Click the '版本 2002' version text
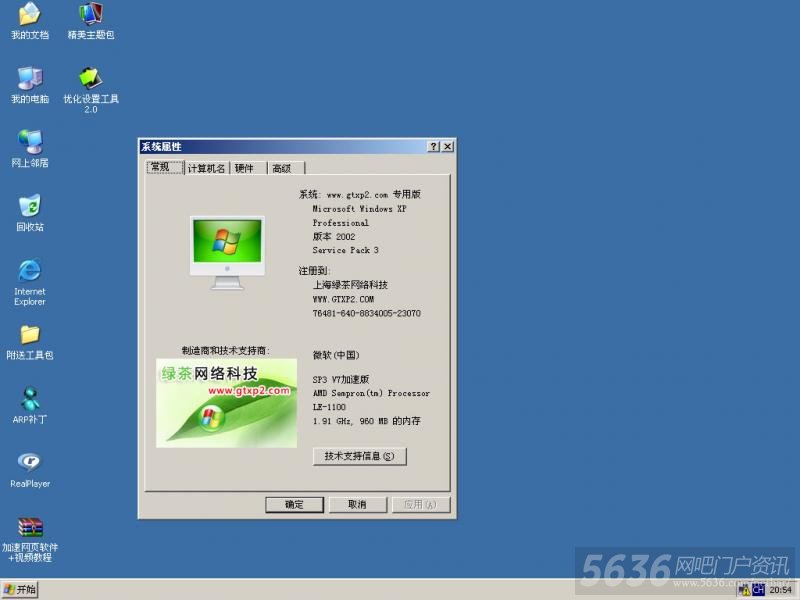The image size is (800, 600). [334, 236]
